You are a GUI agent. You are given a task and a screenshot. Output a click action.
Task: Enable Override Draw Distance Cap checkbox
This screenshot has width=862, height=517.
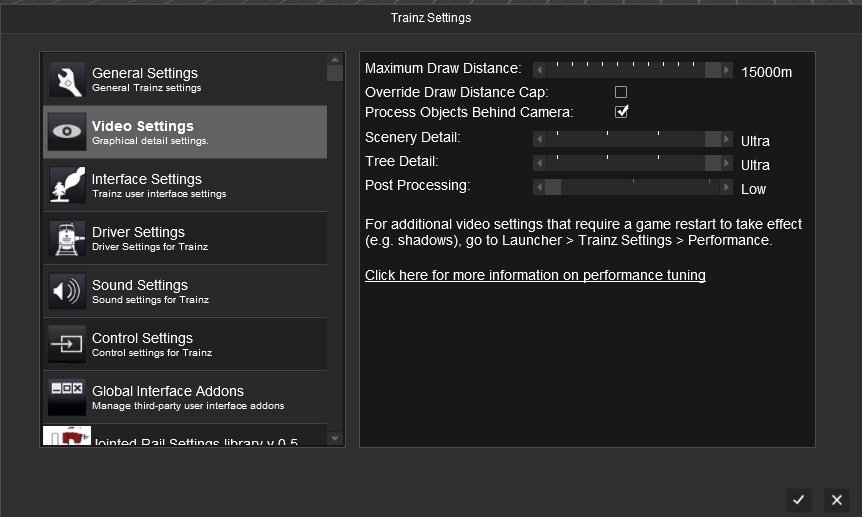pos(621,92)
